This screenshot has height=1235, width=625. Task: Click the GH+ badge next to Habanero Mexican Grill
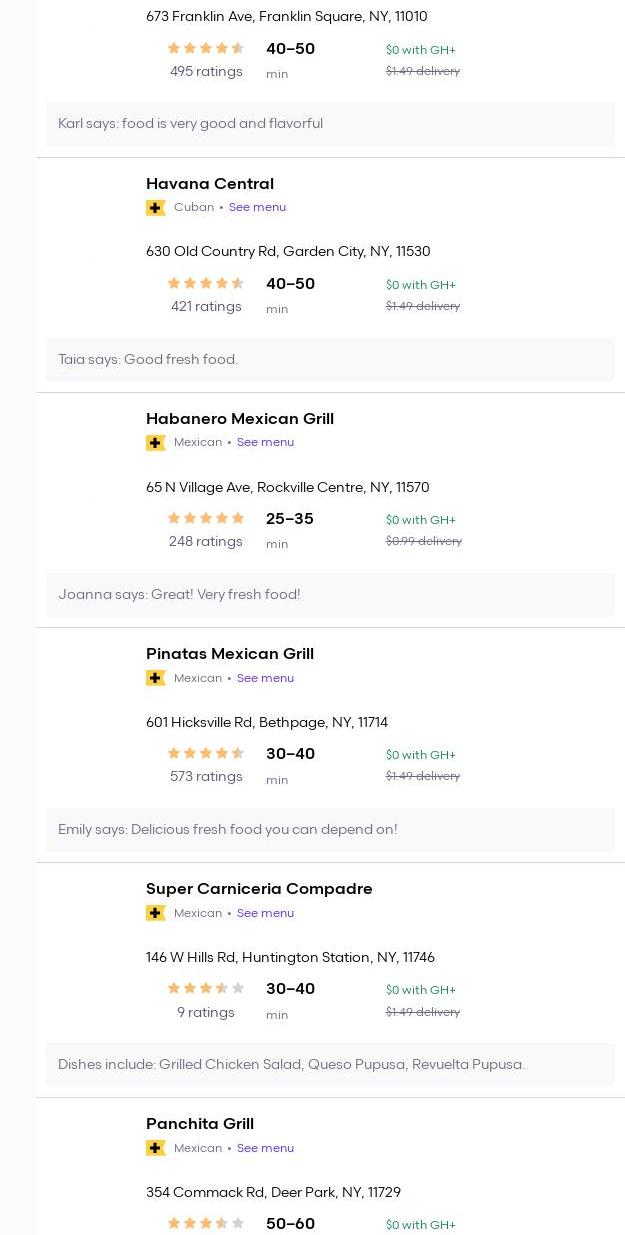(155, 443)
